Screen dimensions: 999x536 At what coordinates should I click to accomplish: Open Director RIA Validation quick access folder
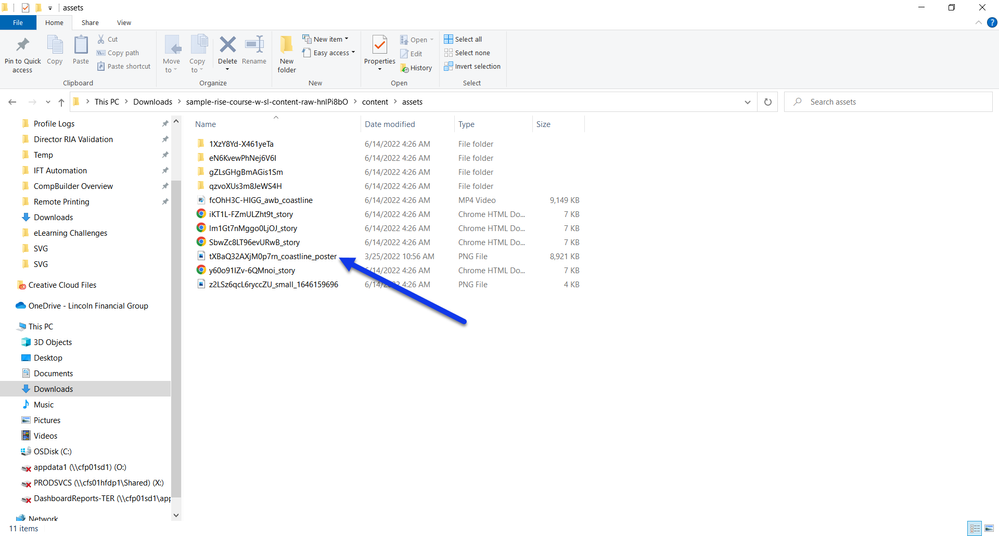point(73,139)
